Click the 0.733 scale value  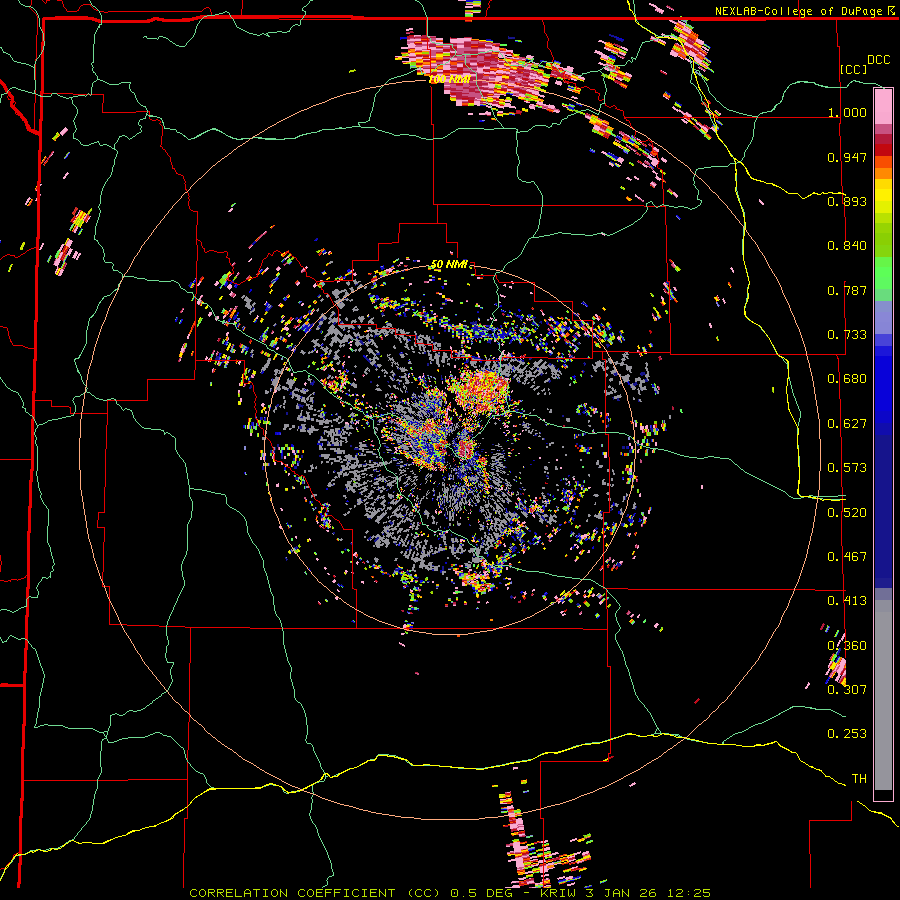pyautogui.click(x=847, y=335)
